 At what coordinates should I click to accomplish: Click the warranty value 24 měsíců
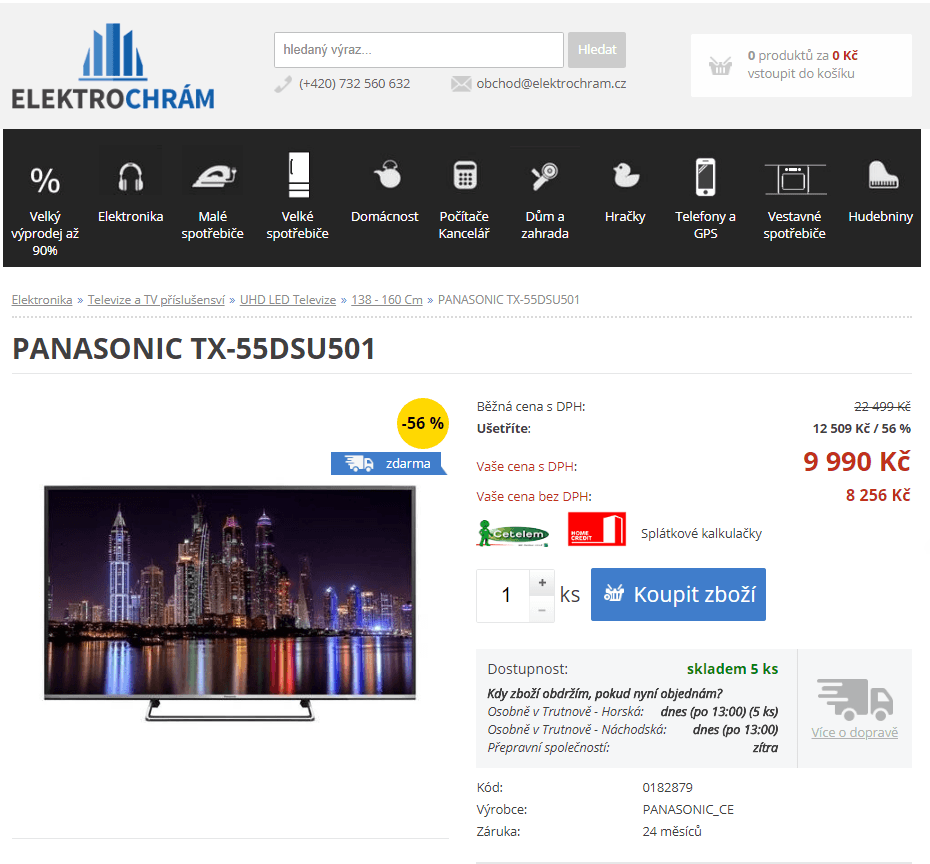[x=671, y=831]
